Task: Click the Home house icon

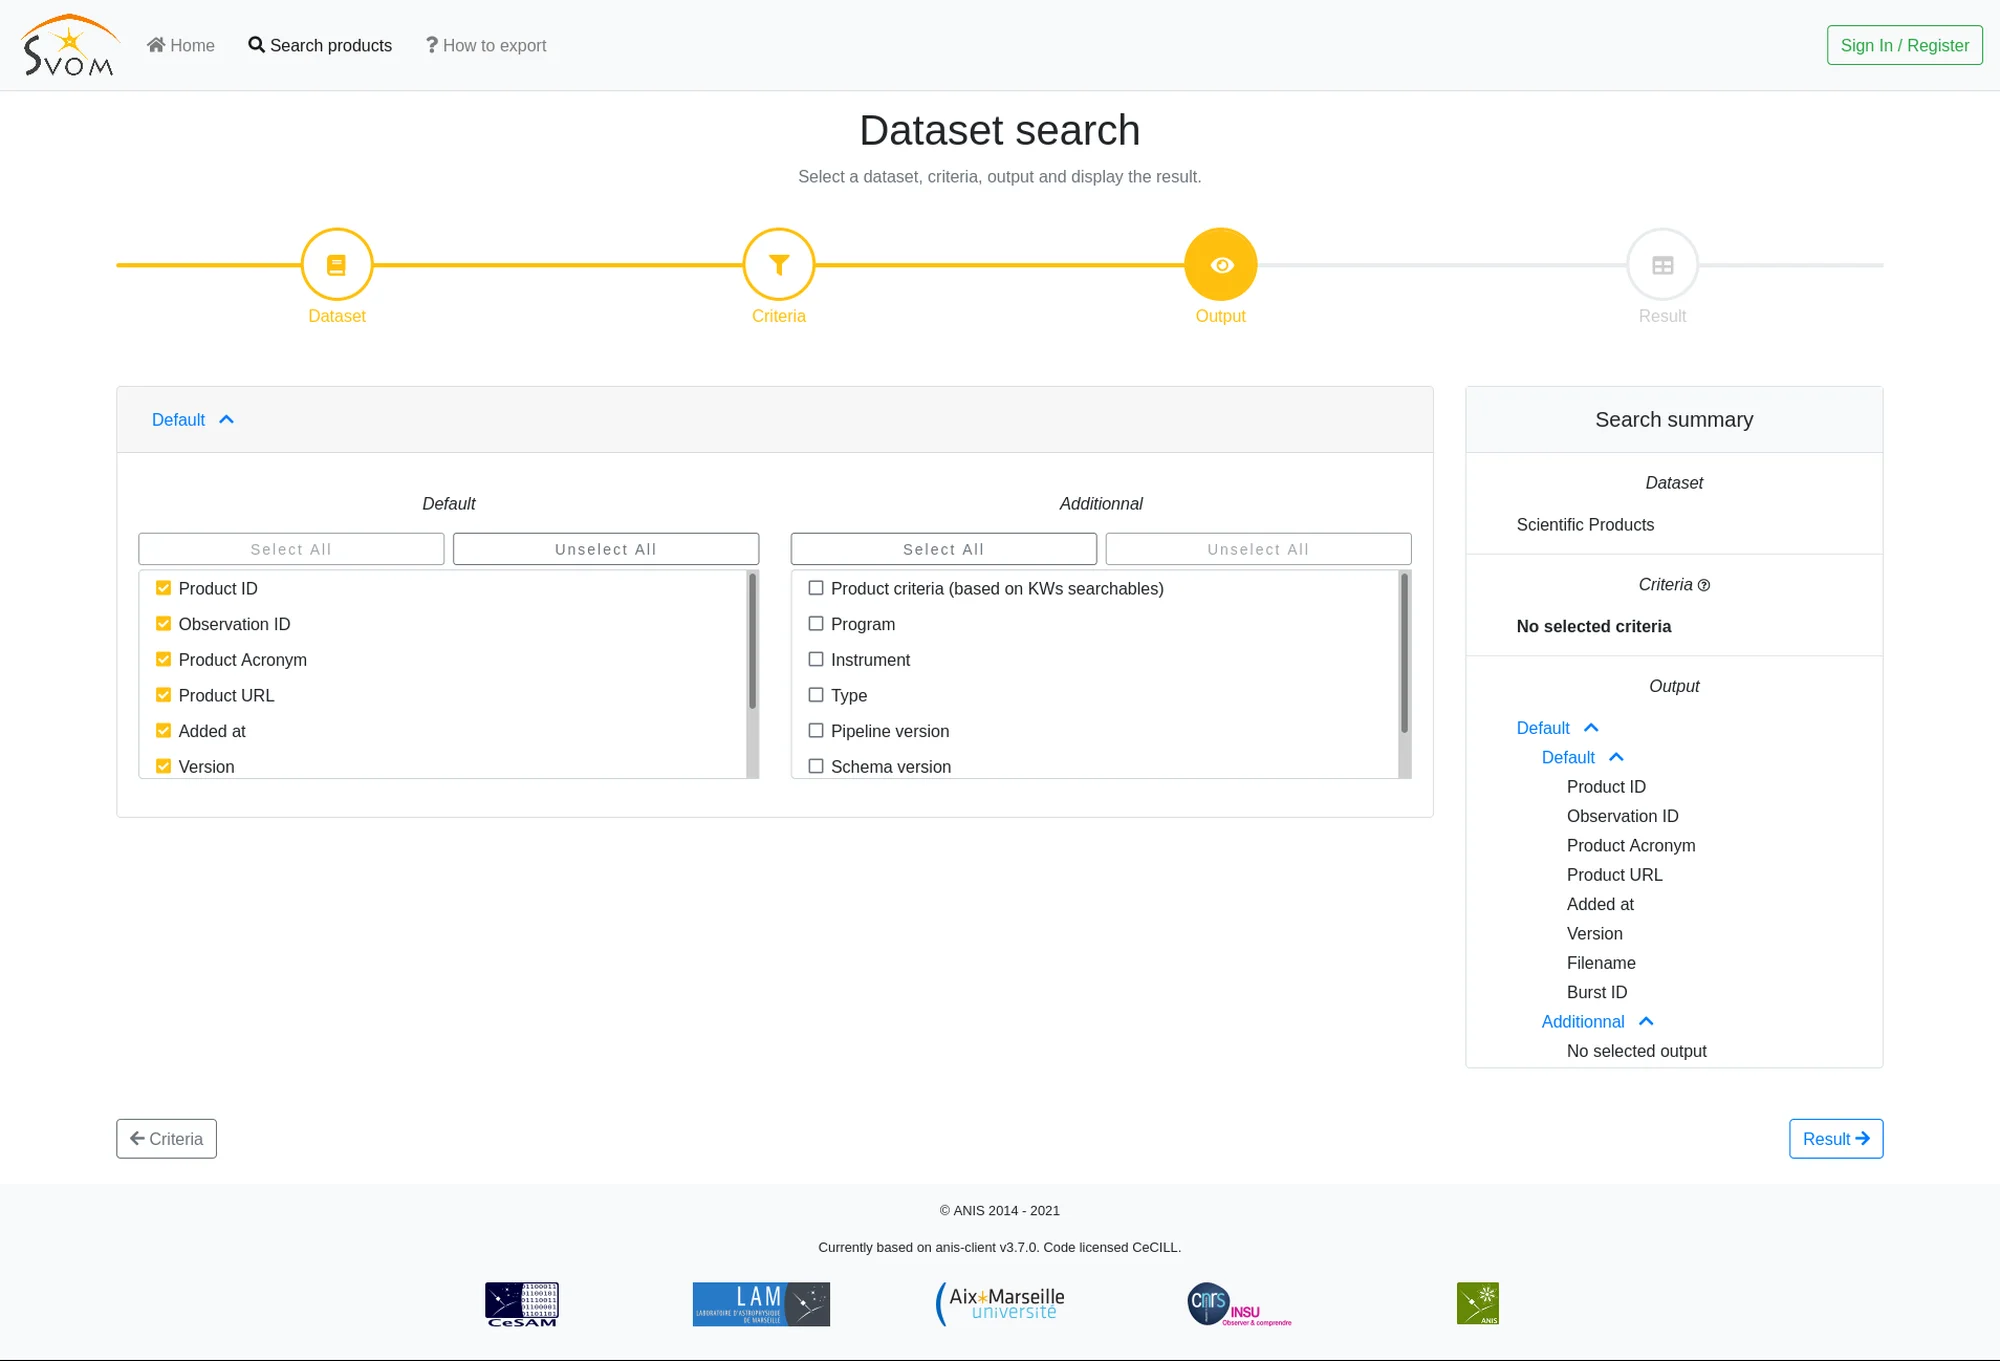Action: coord(156,45)
